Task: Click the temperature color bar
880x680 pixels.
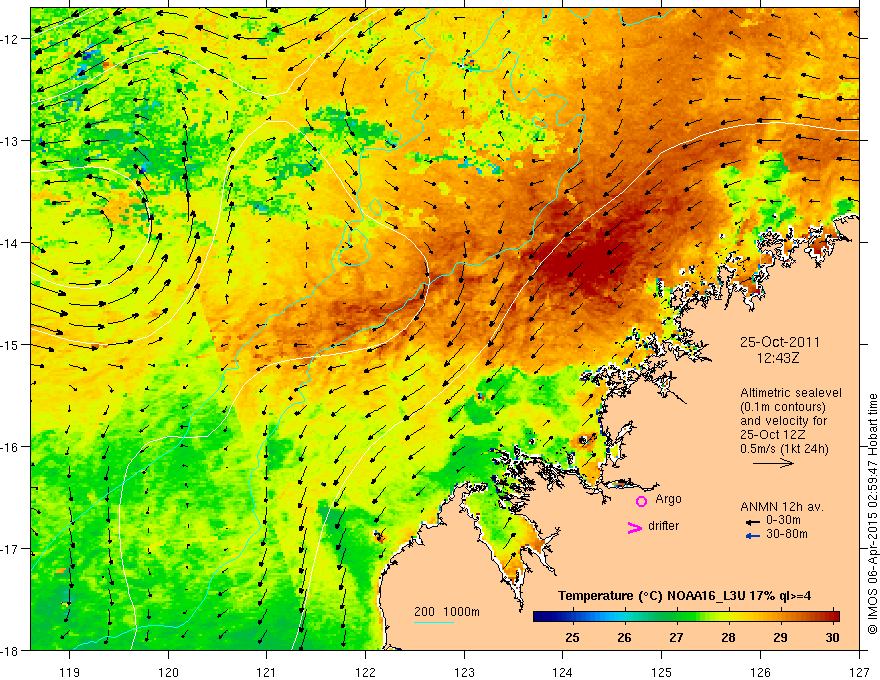Action: point(686,617)
